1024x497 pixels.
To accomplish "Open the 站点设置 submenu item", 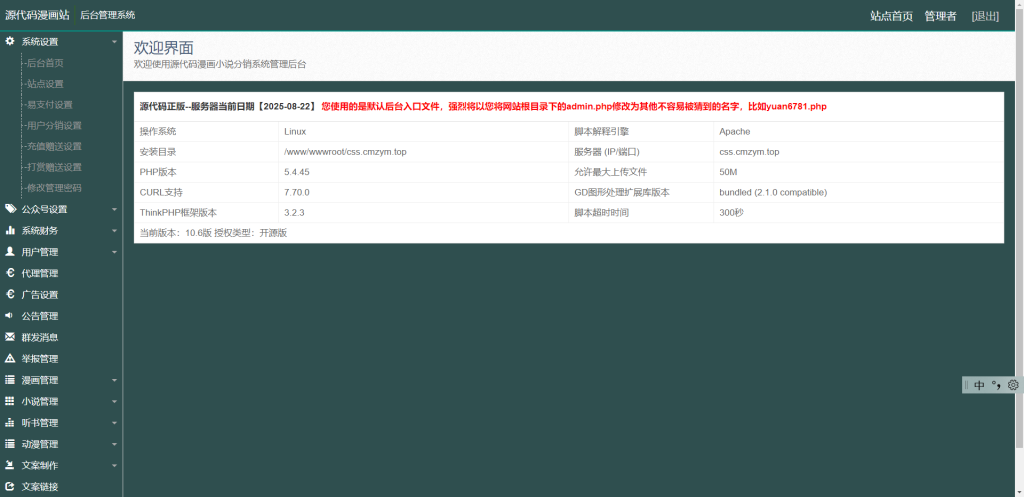I will coord(45,84).
